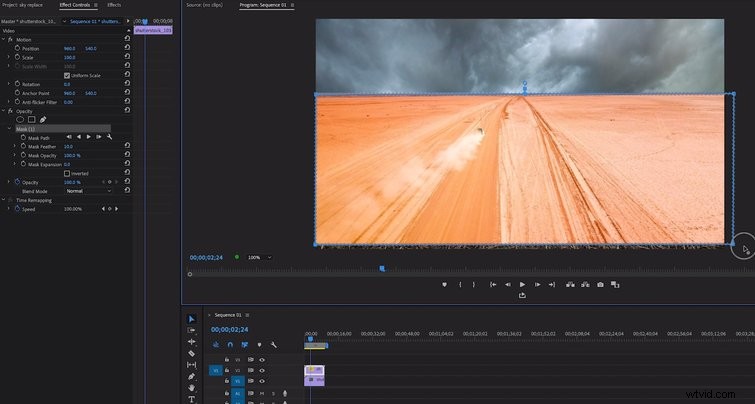Open Sequence 01 timeline panel menu
The height and width of the screenshot is (404, 755).
tap(247, 315)
